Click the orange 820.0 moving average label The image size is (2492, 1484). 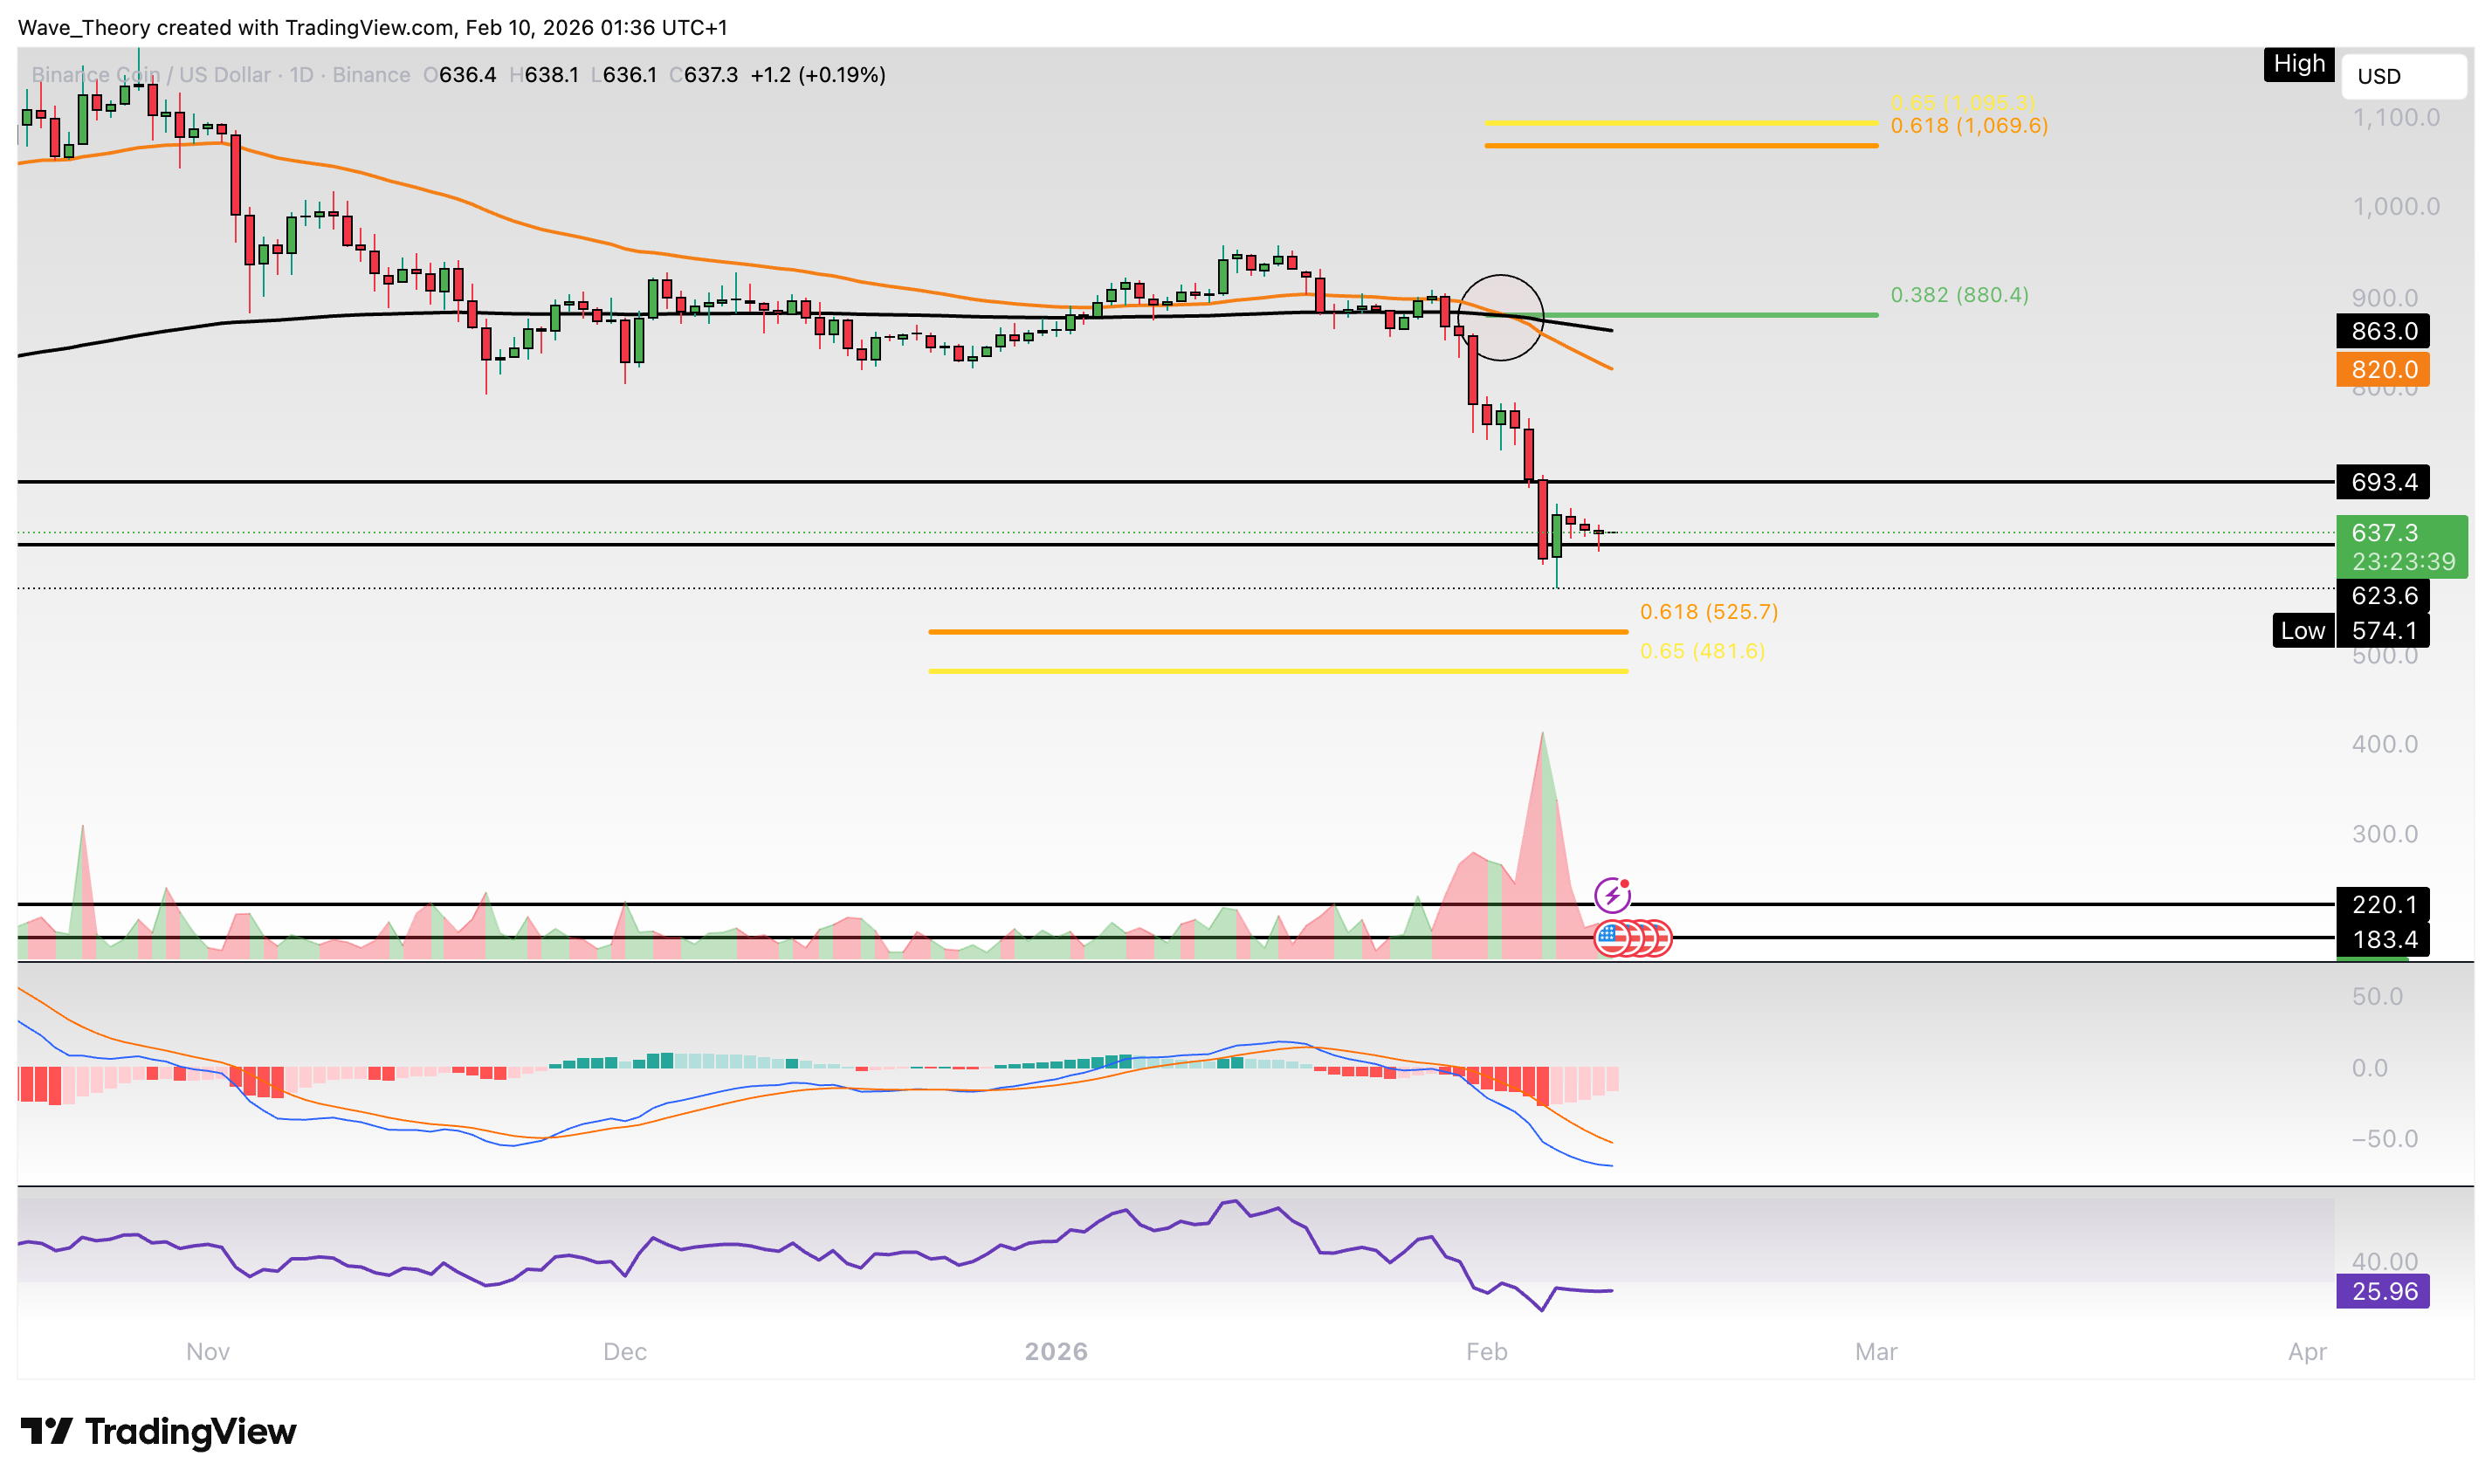tap(2383, 370)
